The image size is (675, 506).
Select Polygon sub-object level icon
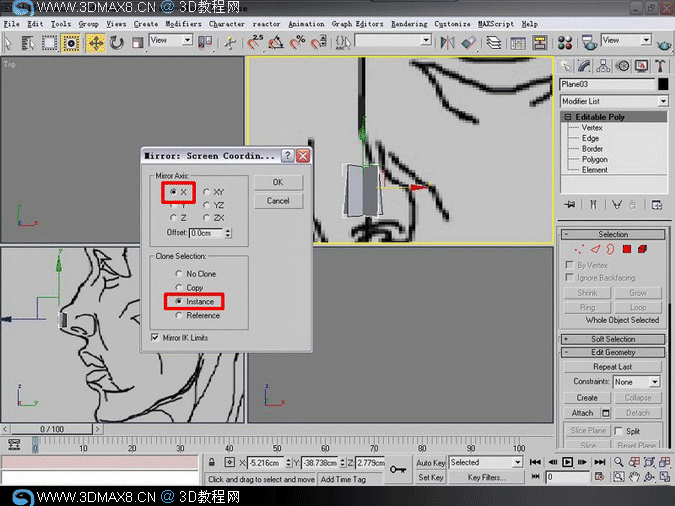tap(627, 249)
